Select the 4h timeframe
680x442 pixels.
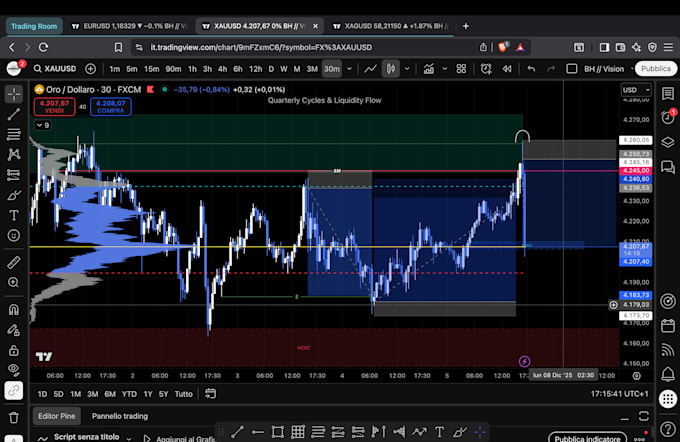pos(222,69)
